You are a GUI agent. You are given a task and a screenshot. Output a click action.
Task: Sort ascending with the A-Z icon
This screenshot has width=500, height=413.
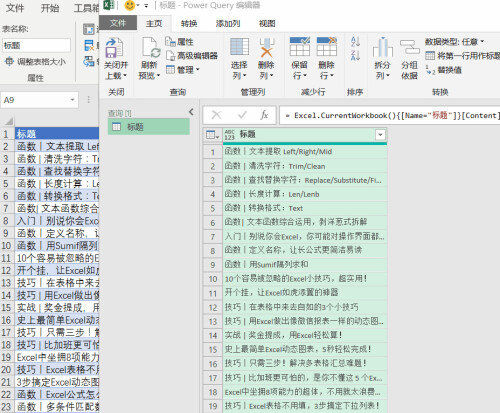point(355,42)
